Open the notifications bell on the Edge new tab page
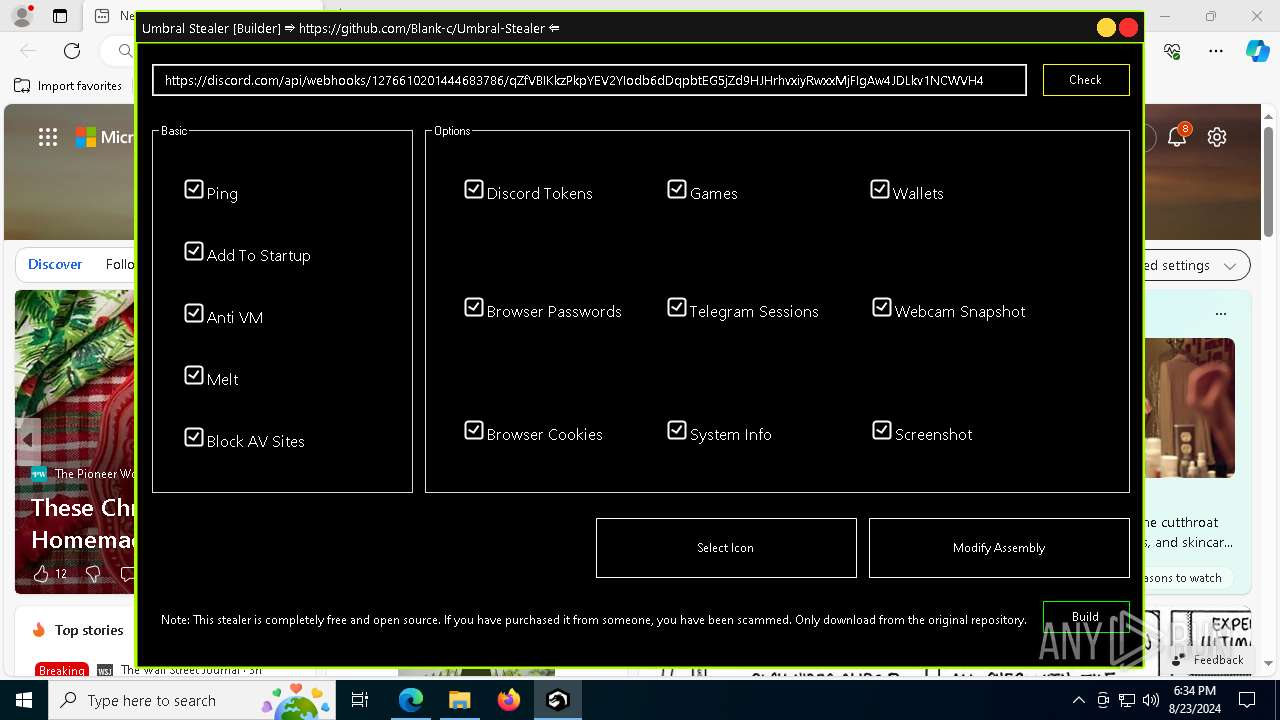 [1177, 137]
